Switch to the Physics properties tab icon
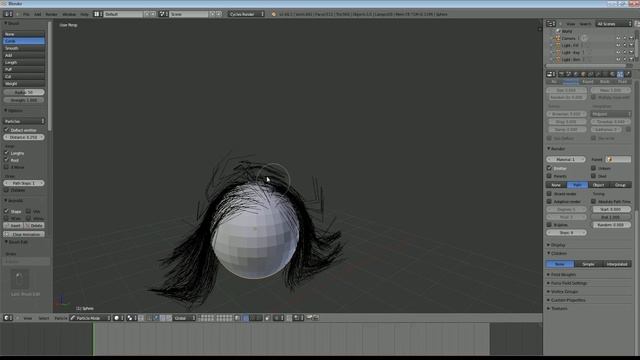 [x=628, y=74]
